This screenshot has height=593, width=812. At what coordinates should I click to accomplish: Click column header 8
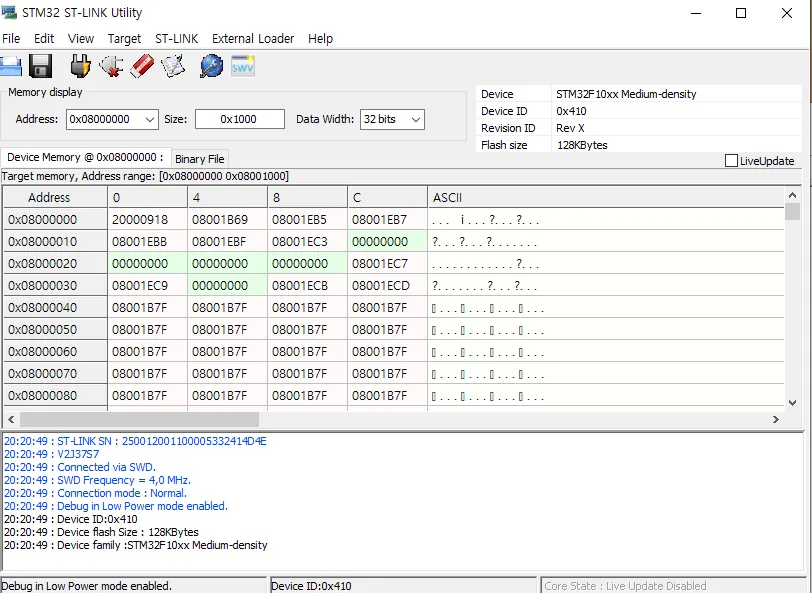pyautogui.click(x=308, y=198)
